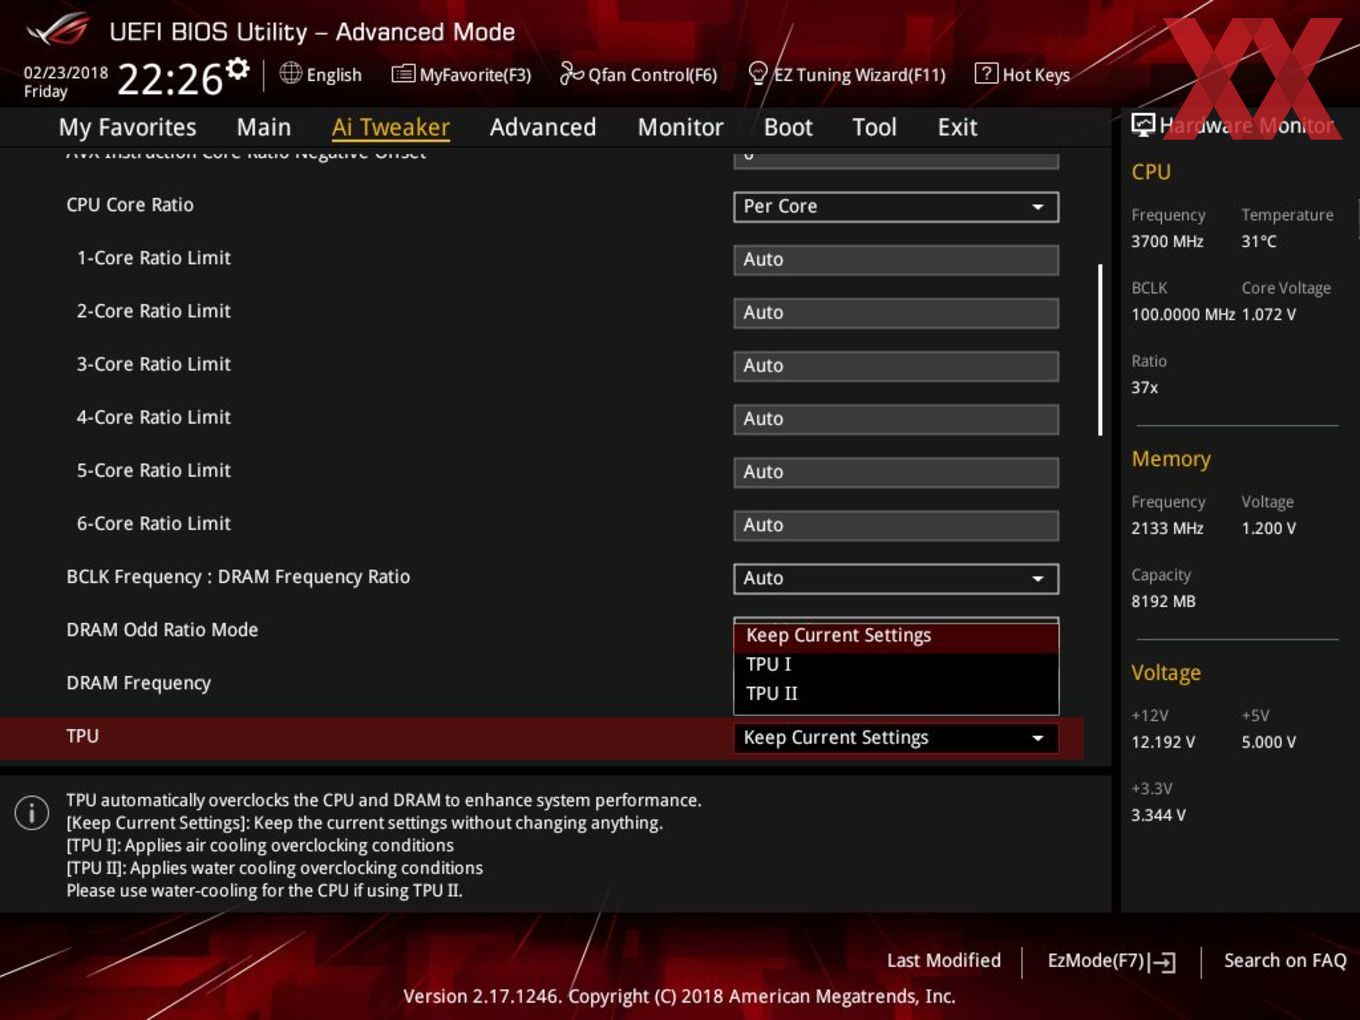Expand the BCLK Frequency : DRAM Frequency Ratio dropdown

896,579
